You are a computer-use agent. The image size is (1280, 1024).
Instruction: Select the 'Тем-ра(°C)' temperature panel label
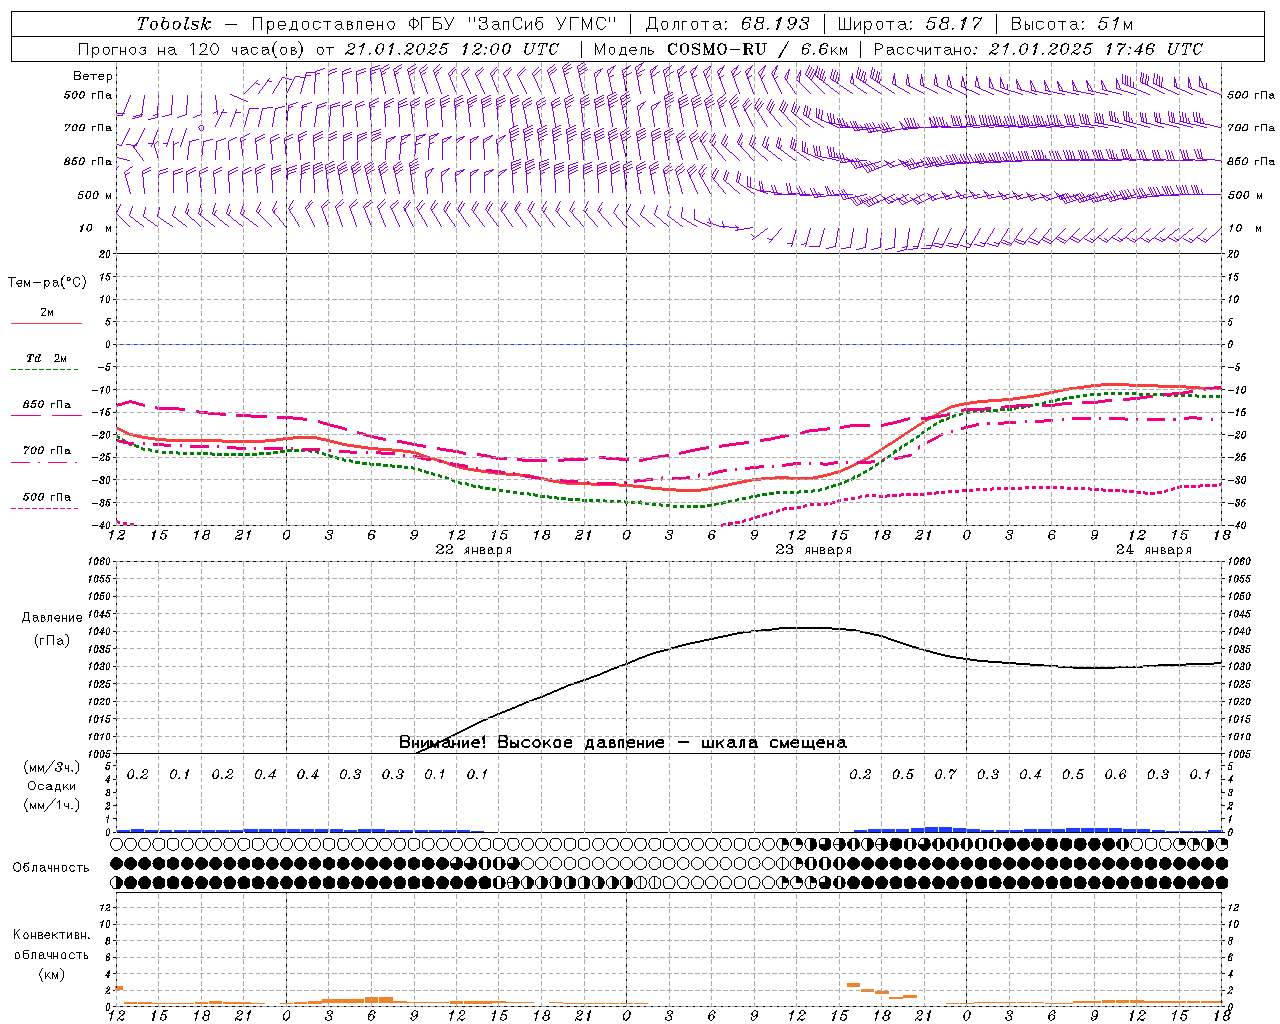[47, 283]
